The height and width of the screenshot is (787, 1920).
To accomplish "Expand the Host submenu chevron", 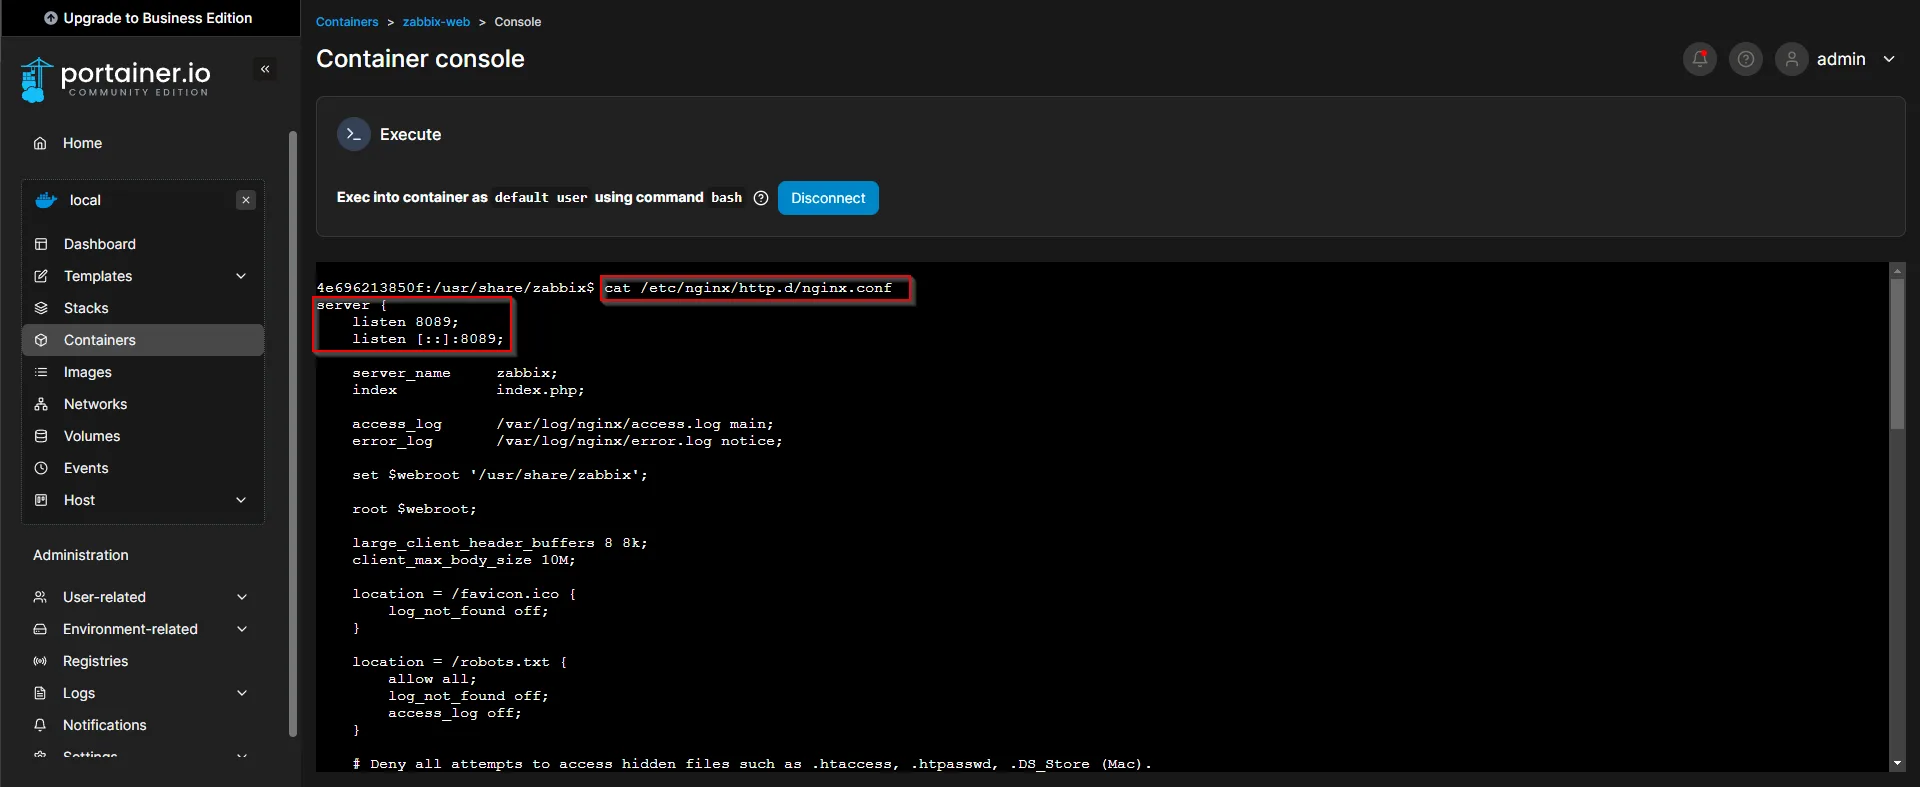I will (x=241, y=500).
